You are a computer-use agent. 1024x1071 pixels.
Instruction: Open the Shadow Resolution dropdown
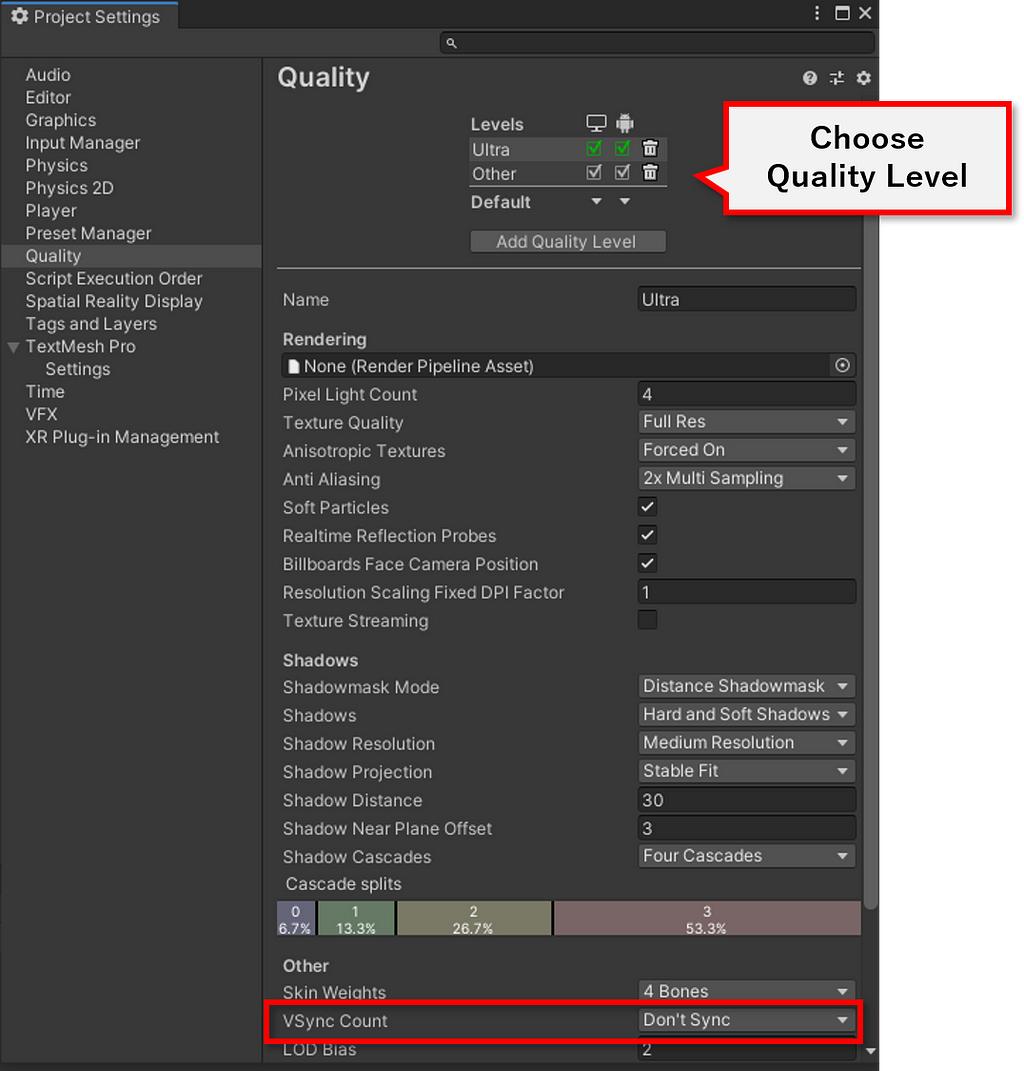[747, 742]
